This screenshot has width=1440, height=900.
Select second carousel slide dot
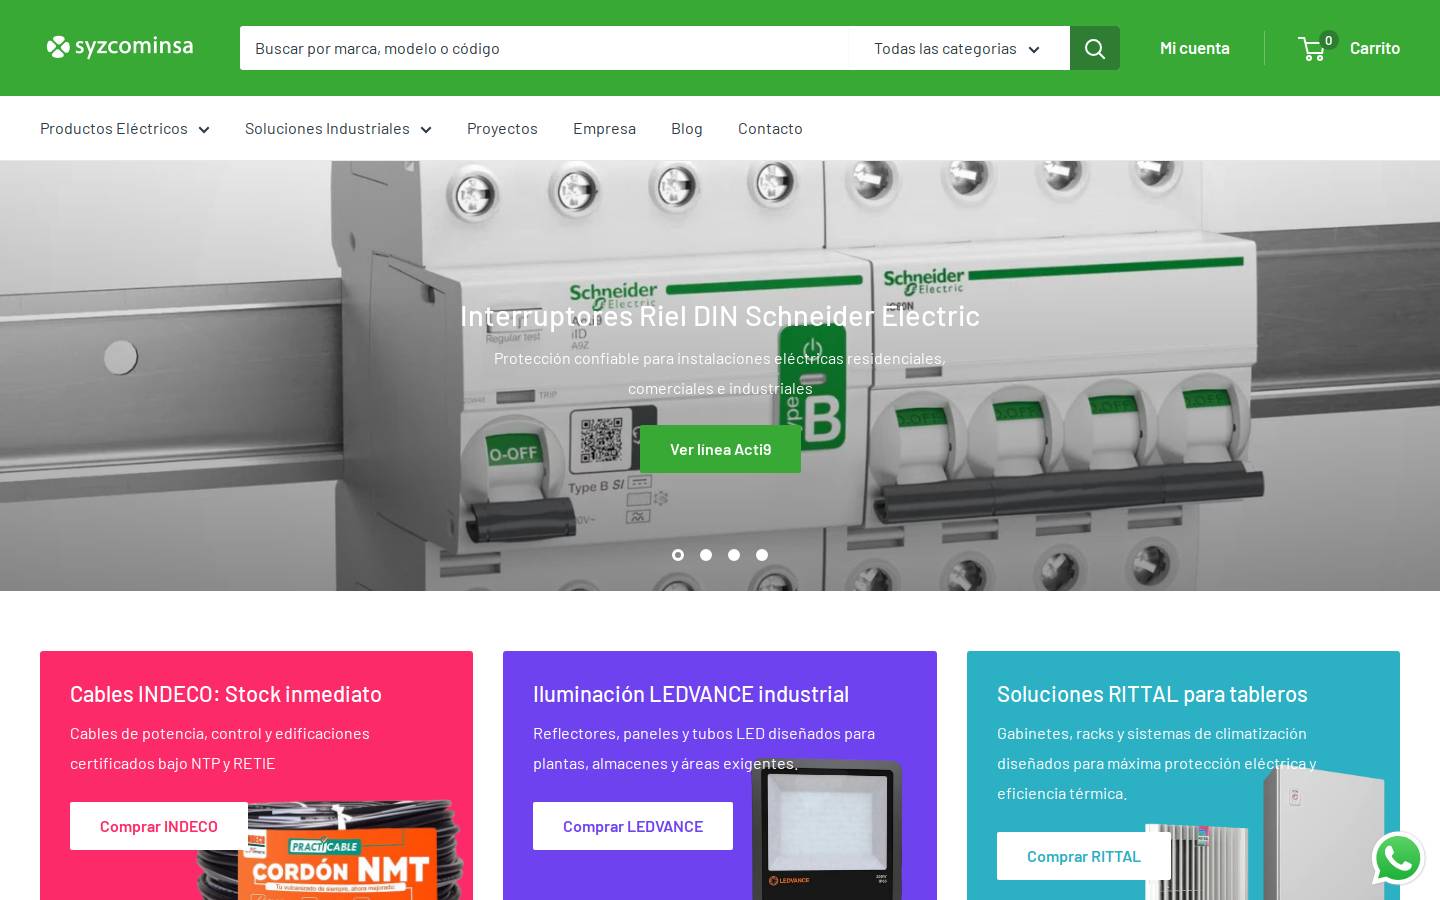[x=706, y=555]
